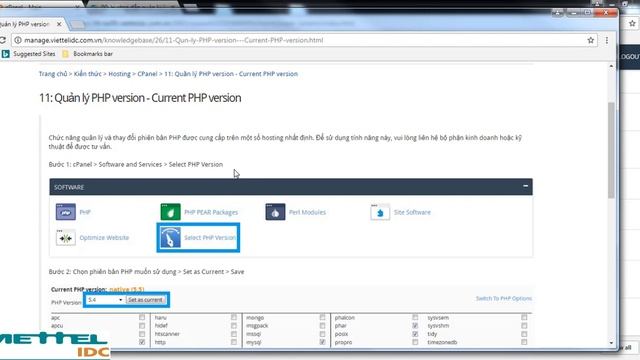The height and width of the screenshot is (360, 640).
Task: Enable the phalcon extension checkbox
Action: coord(415,317)
